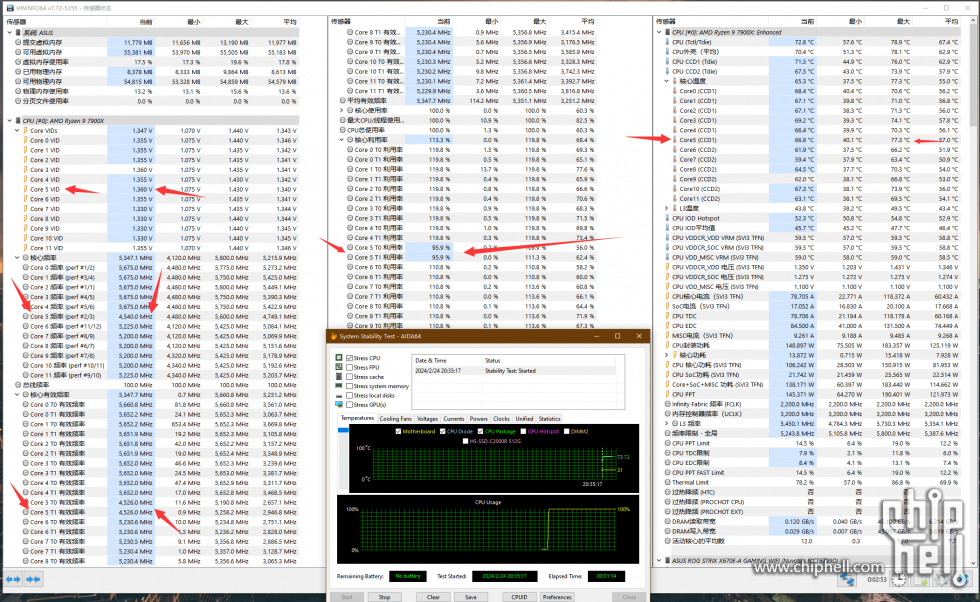Image resolution: width=980 pixels, height=602 pixels.
Task: Click the expand columns arrows button in HWiNFO
Action: [12, 579]
